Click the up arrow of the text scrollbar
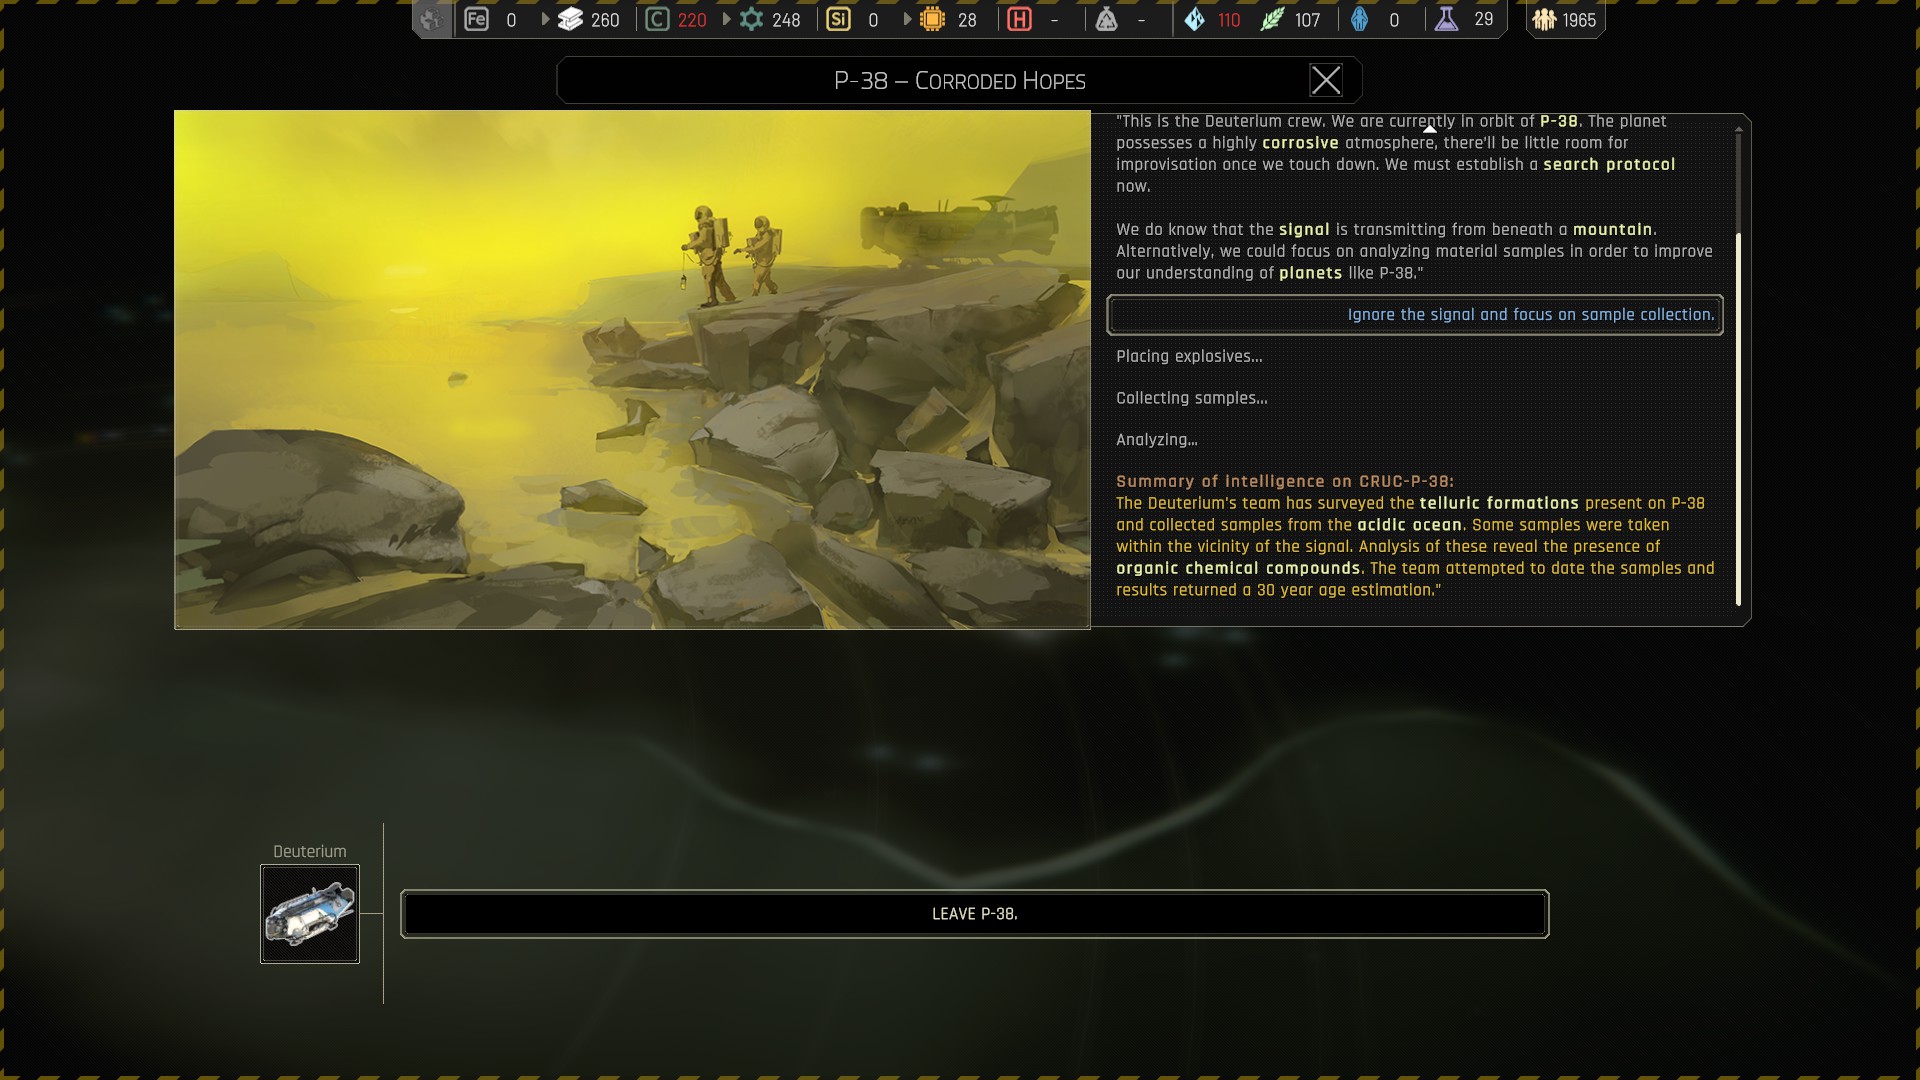This screenshot has height=1080, width=1920. (1738, 130)
